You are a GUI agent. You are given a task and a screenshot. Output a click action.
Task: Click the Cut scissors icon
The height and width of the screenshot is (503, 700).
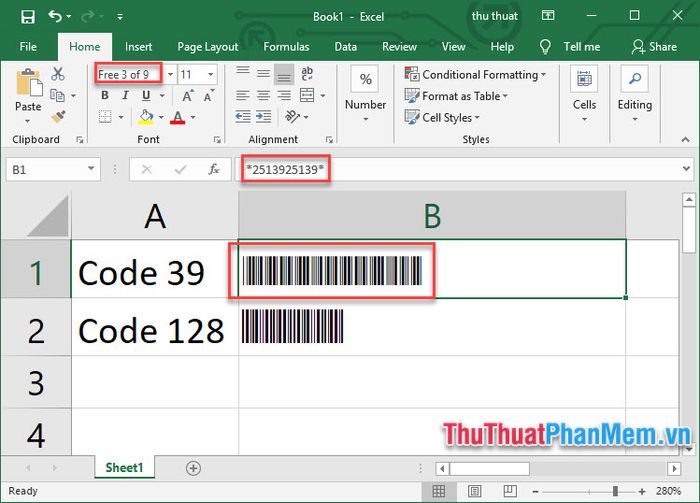pos(58,74)
